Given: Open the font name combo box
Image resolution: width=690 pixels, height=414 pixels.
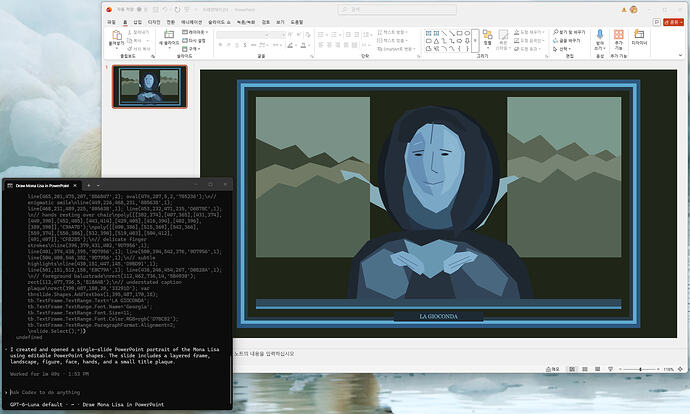Looking at the screenshot, I should coord(242,34).
